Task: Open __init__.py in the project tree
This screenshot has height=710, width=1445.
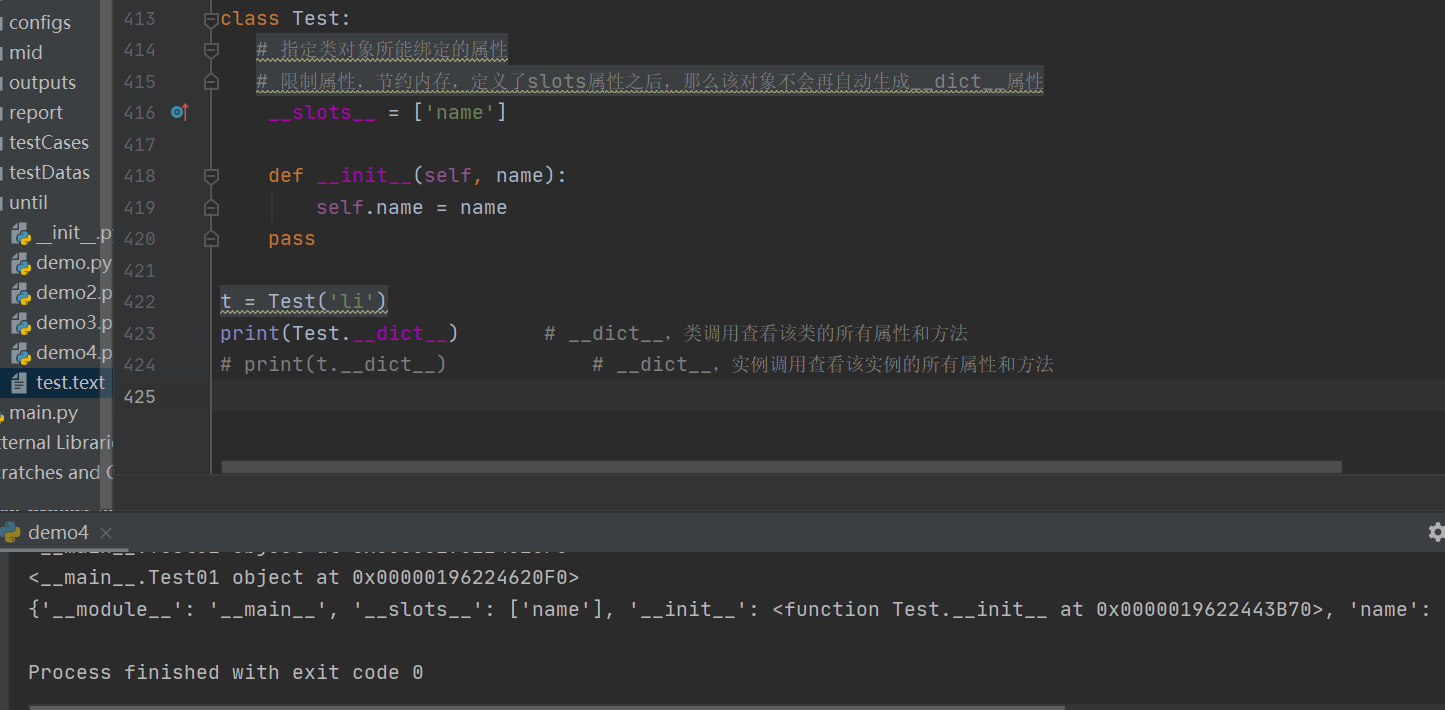Action: pos(74,233)
